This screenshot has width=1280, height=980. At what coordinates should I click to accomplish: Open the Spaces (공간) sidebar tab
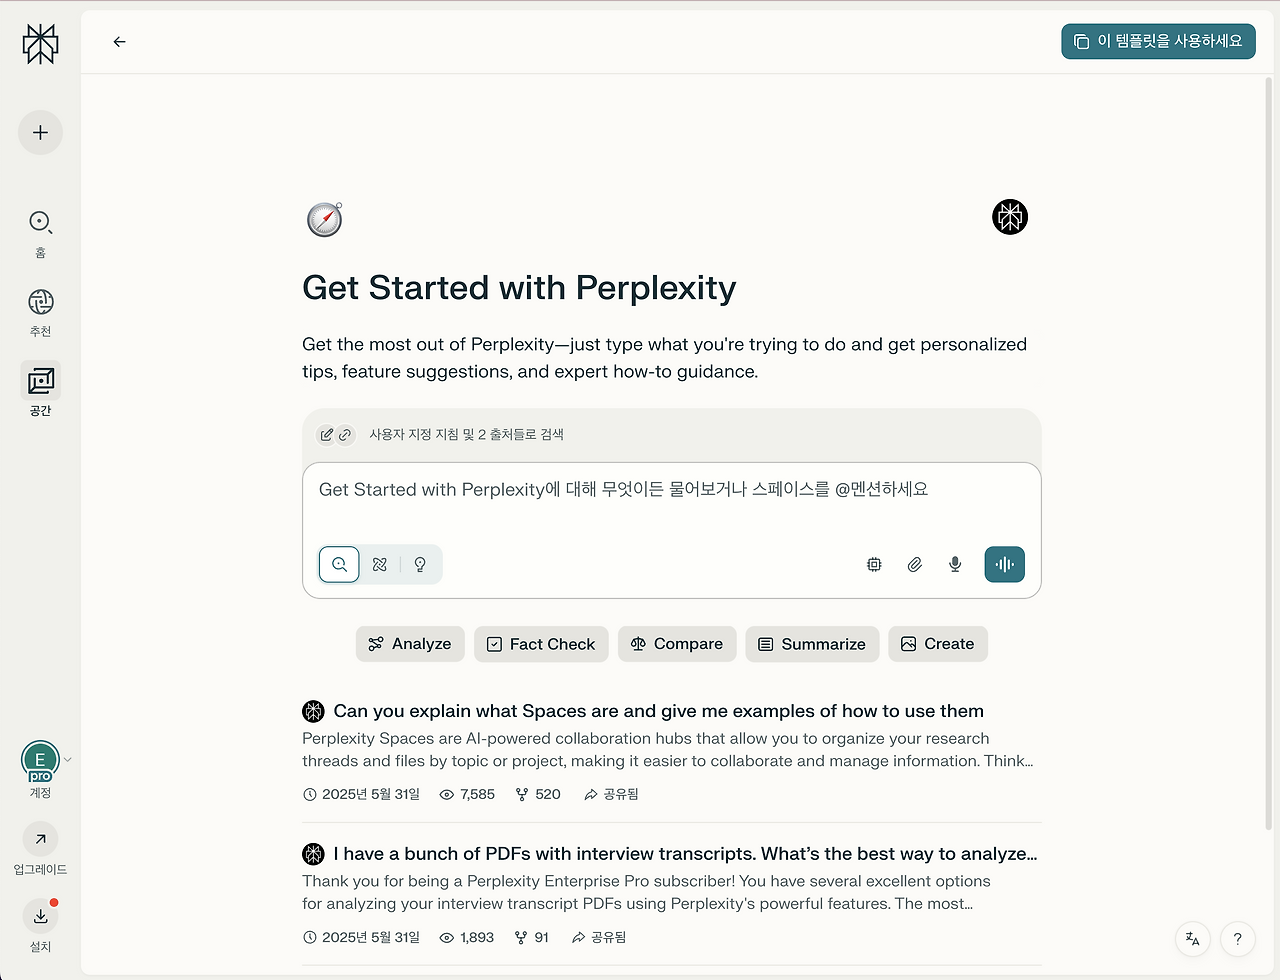(40, 381)
